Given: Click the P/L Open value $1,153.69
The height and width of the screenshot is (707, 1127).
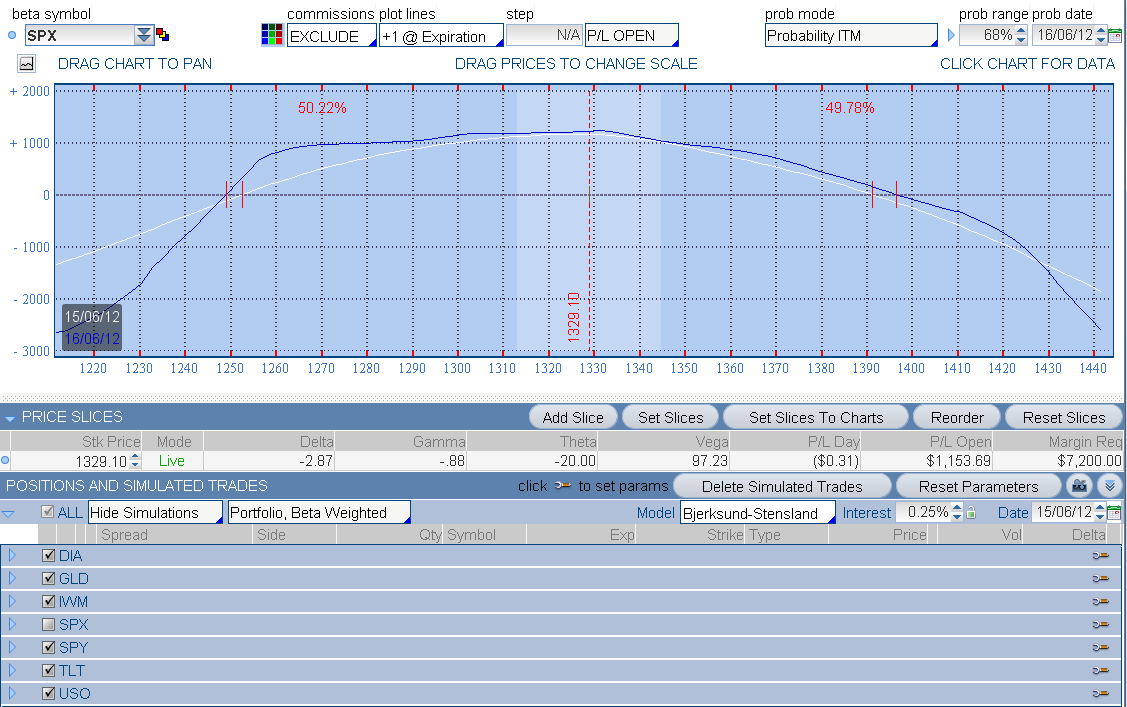Looking at the screenshot, I should (958, 461).
